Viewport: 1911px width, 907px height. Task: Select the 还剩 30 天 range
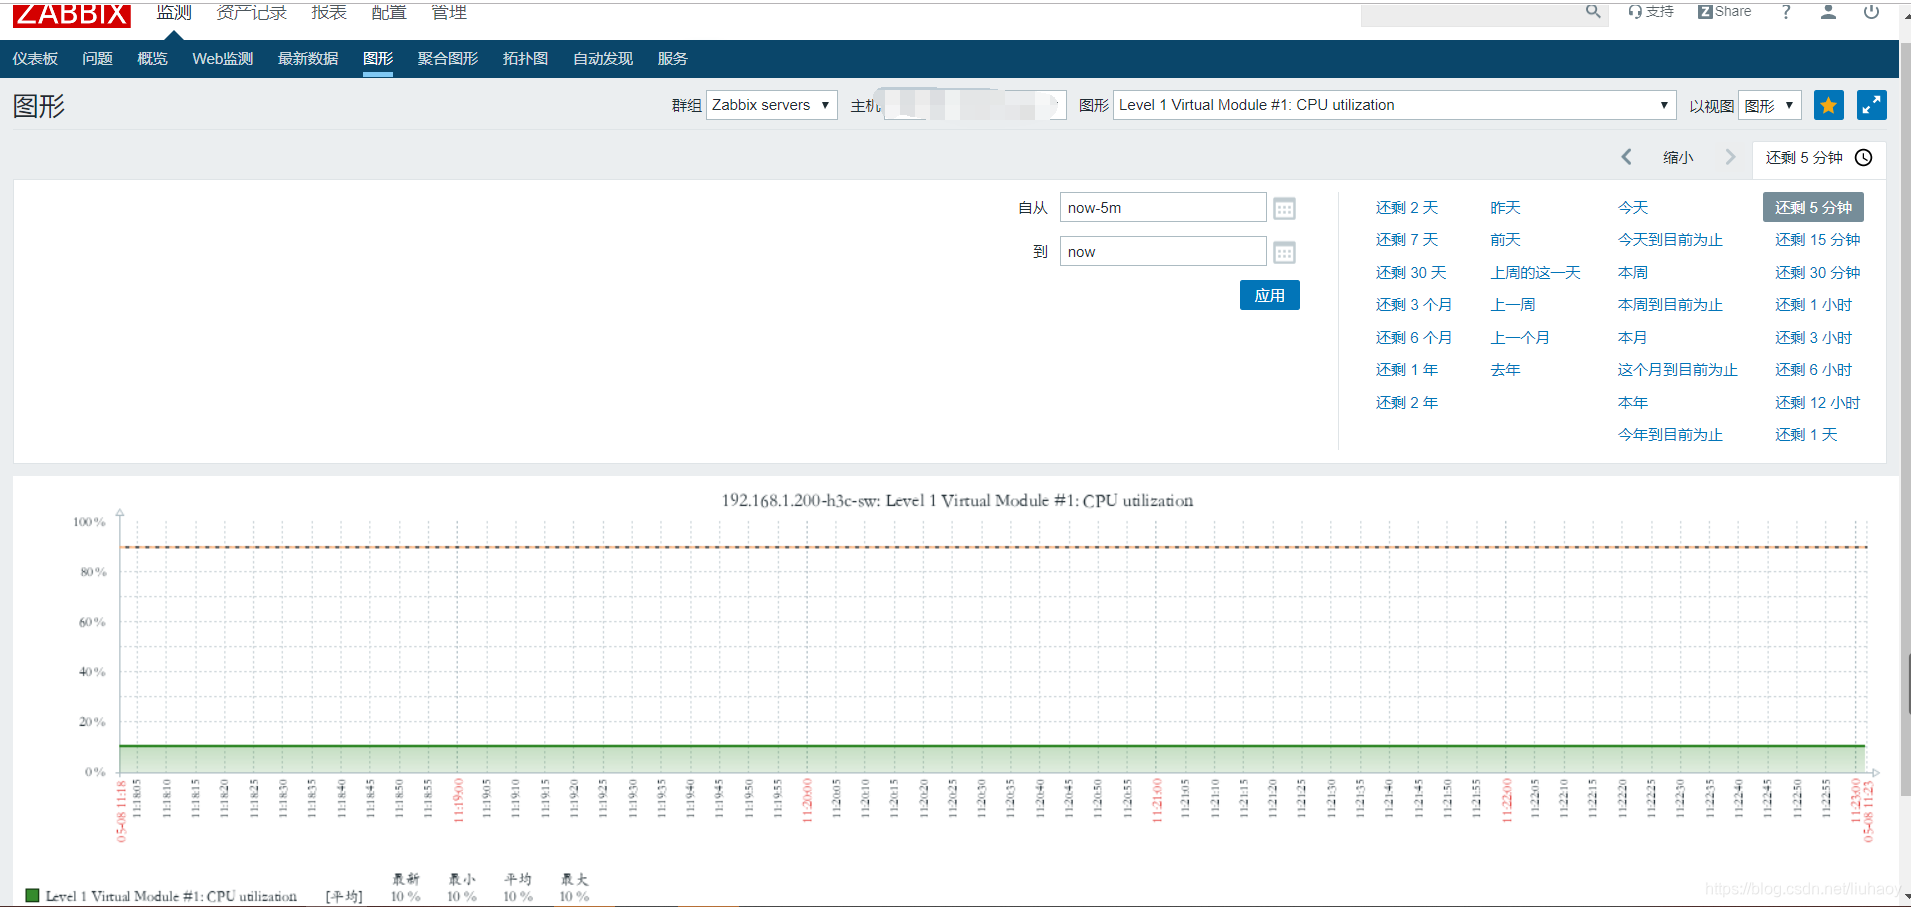(1411, 273)
